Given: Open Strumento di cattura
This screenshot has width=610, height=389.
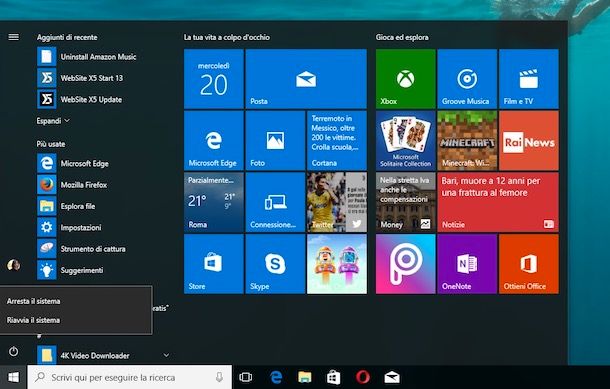Looking at the screenshot, I should (104, 249).
